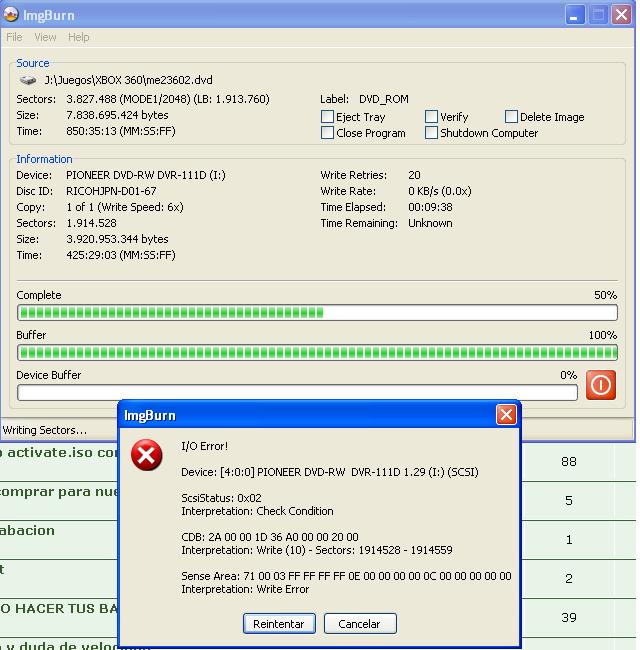Click the Write Rate value 0 KB/s (0.0x)
The height and width of the screenshot is (650, 640).
[440, 191]
